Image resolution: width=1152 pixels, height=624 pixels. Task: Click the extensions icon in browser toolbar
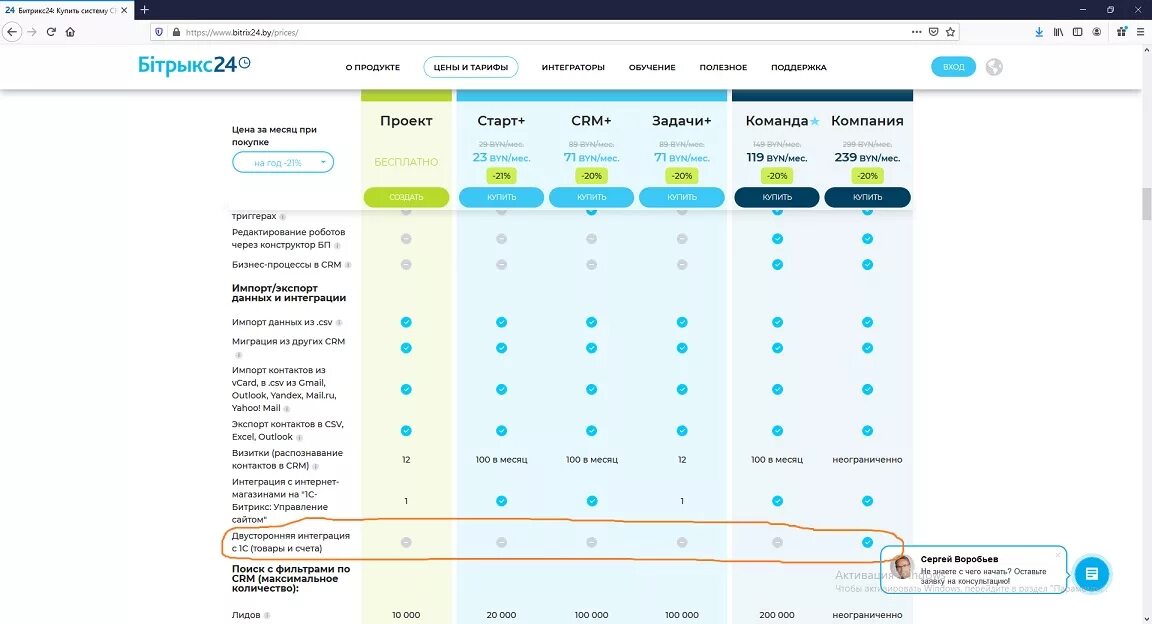tap(1122, 32)
